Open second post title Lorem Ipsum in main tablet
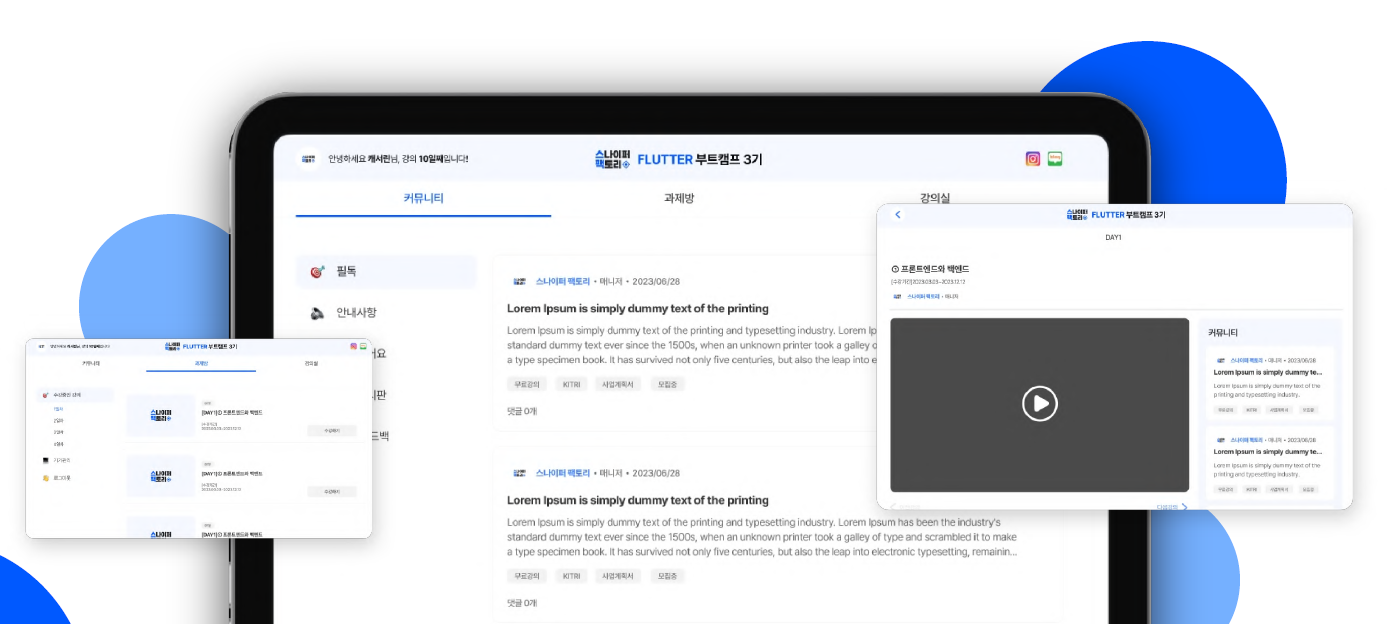This screenshot has height=624, width=1395. pos(638,500)
